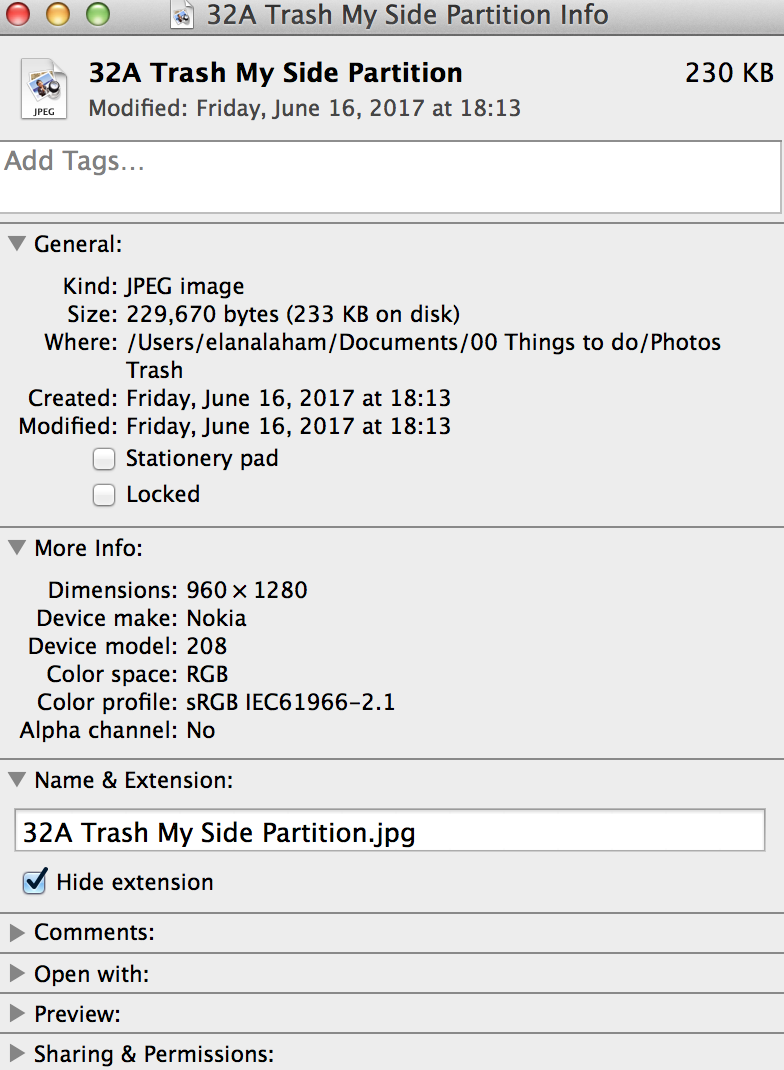
Task: Click the title bar proxy document icon
Action: coord(182,14)
